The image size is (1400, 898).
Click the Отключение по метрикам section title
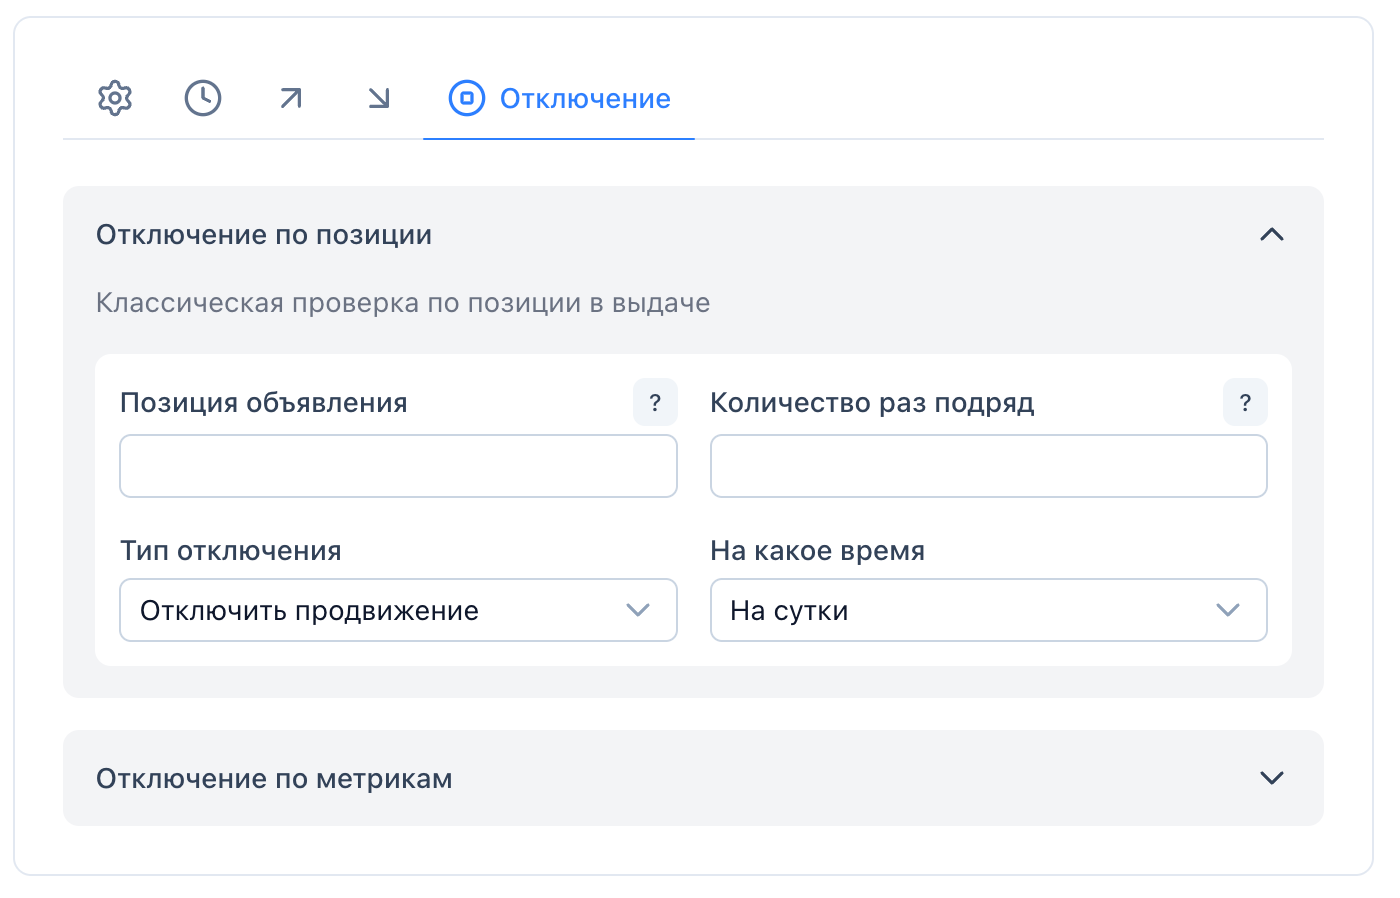tap(274, 778)
